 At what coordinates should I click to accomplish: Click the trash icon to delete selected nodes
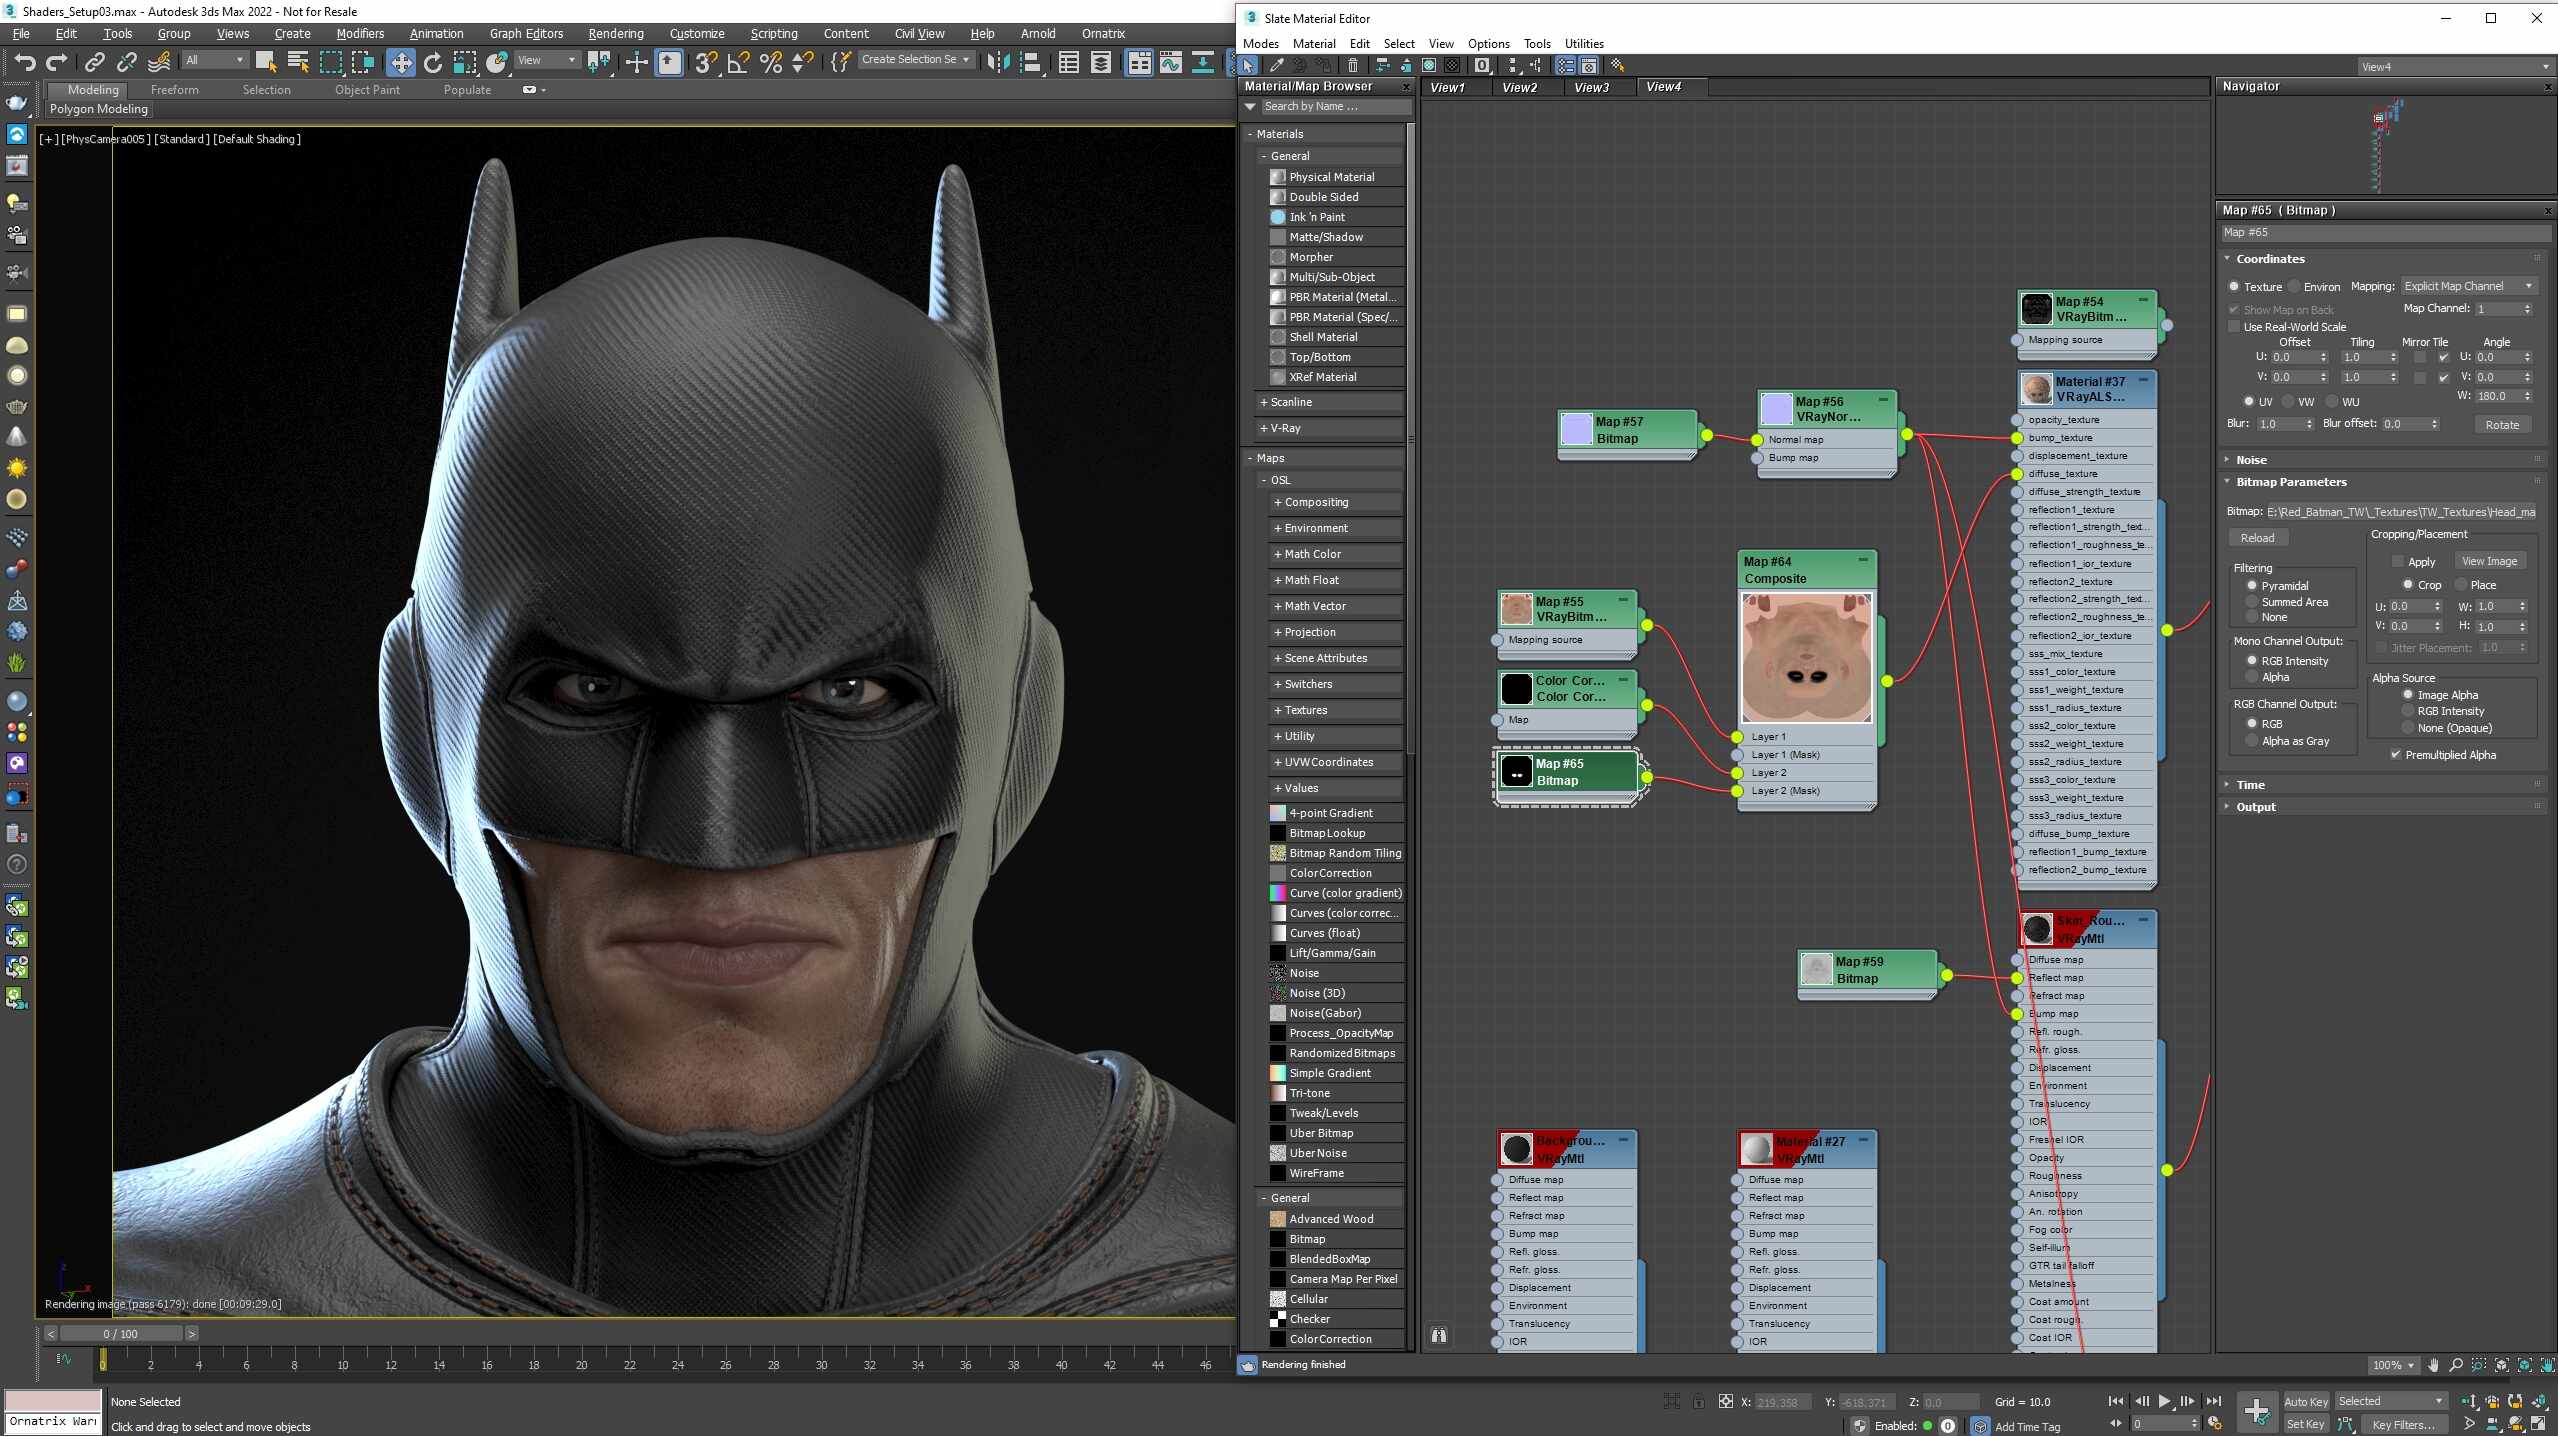[x=1354, y=65]
